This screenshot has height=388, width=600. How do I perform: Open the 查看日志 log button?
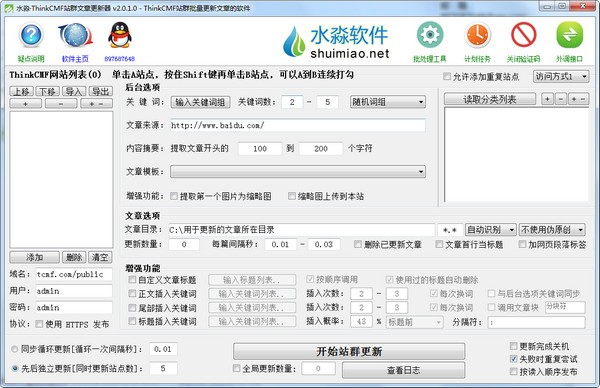pyautogui.click(x=403, y=370)
